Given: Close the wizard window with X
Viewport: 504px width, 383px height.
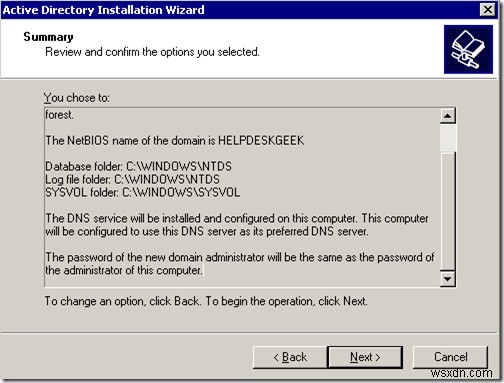Looking at the screenshot, I should click(487, 9).
